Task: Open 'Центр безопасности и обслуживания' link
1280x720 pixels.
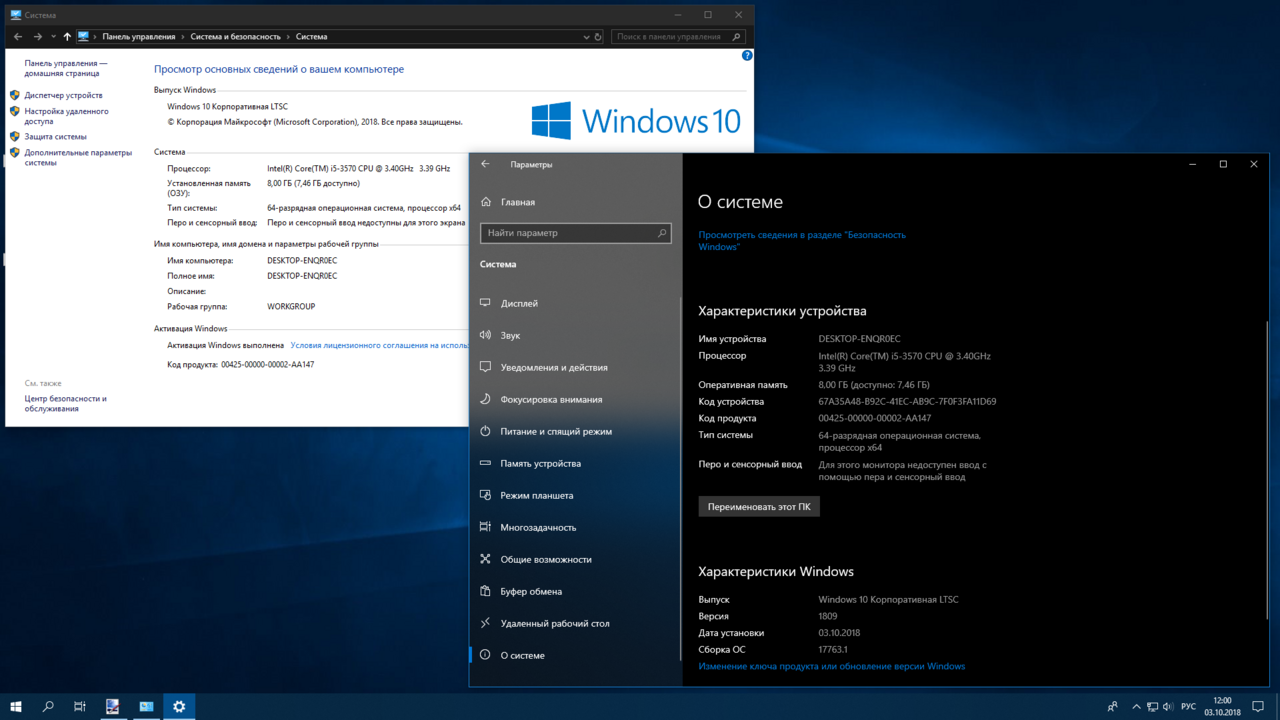Action: coord(66,403)
